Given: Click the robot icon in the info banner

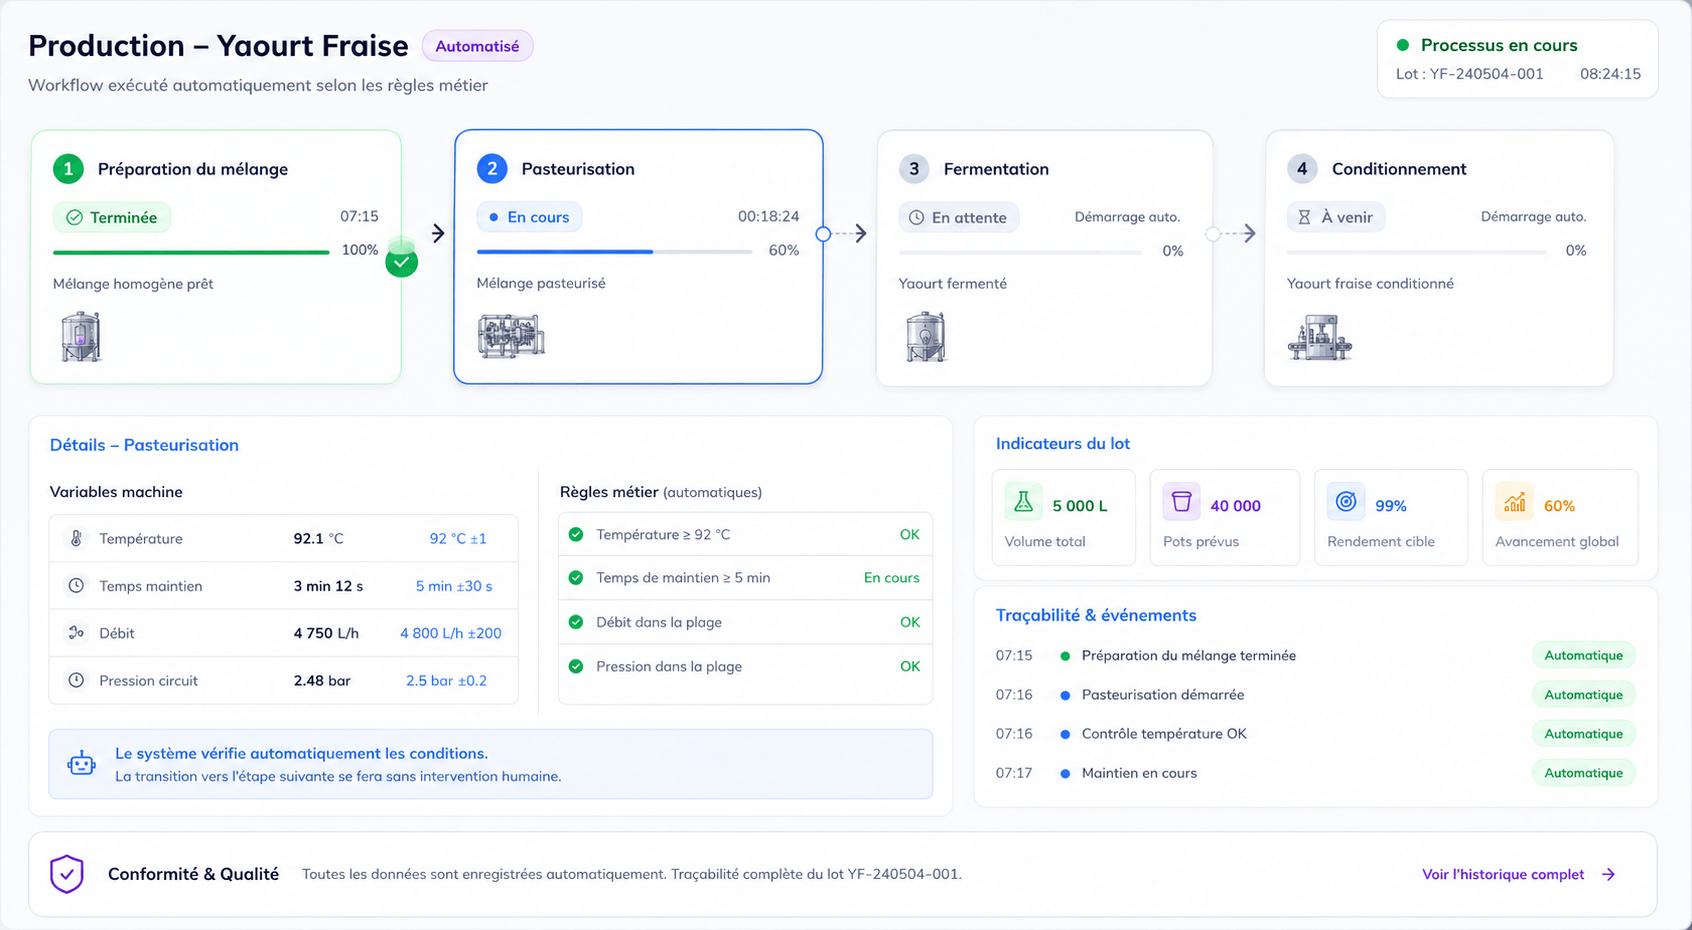Looking at the screenshot, I should click(x=82, y=764).
